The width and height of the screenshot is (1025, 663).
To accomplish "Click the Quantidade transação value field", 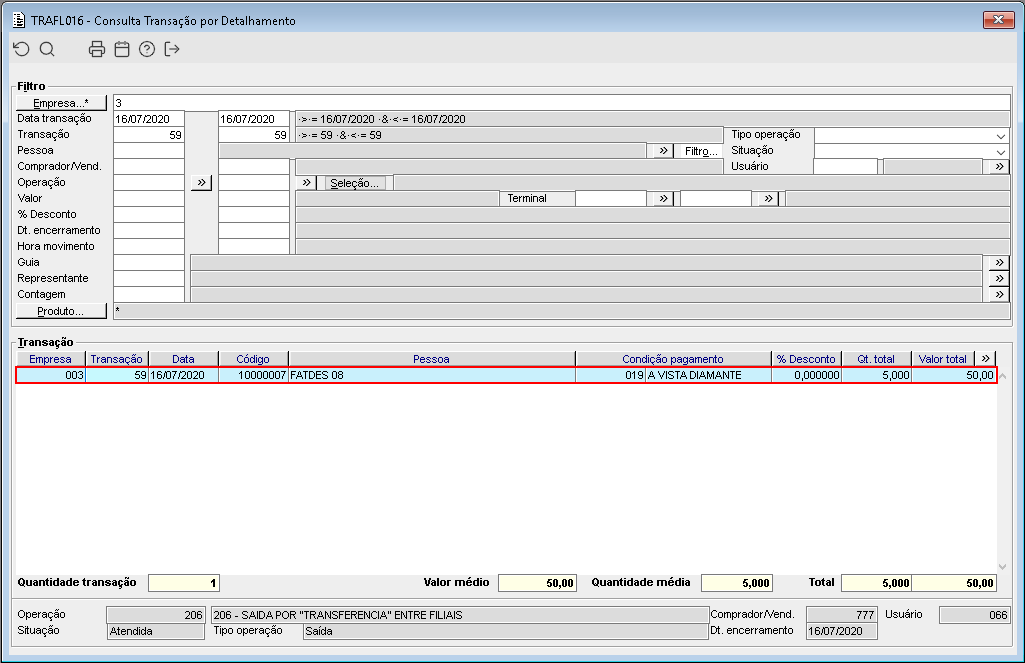I will point(184,583).
